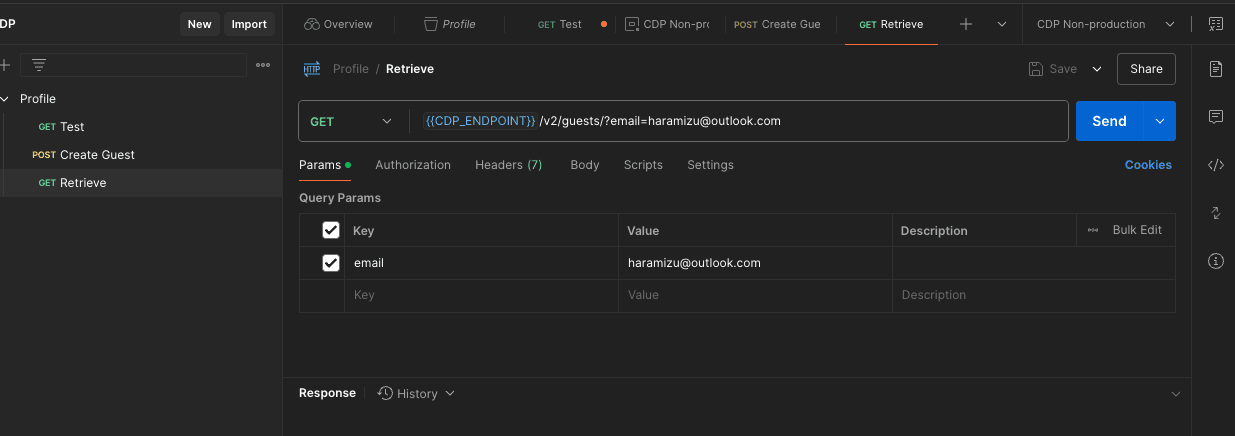The width and height of the screenshot is (1235, 436).
Task: Click the add new tab plus icon
Action: pyautogui.click(x=965, y=24)
